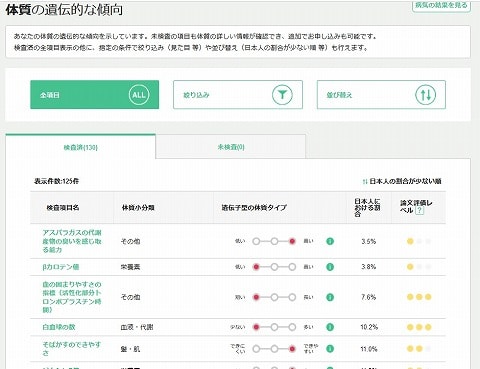Click the 遺伝子型の体質タイプ column header
The height and width of the screenshot is (369, 480).
click(x=254, y=207)
